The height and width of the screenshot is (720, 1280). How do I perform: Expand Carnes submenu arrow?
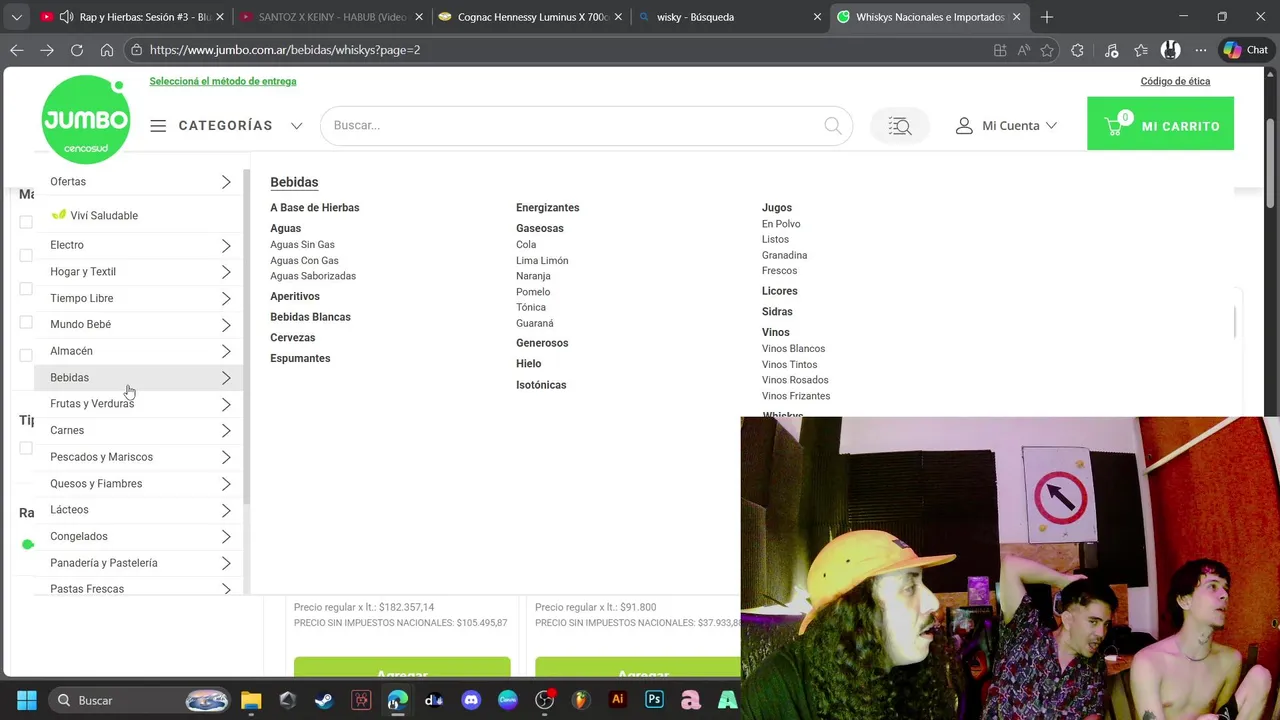coord(226,431)
